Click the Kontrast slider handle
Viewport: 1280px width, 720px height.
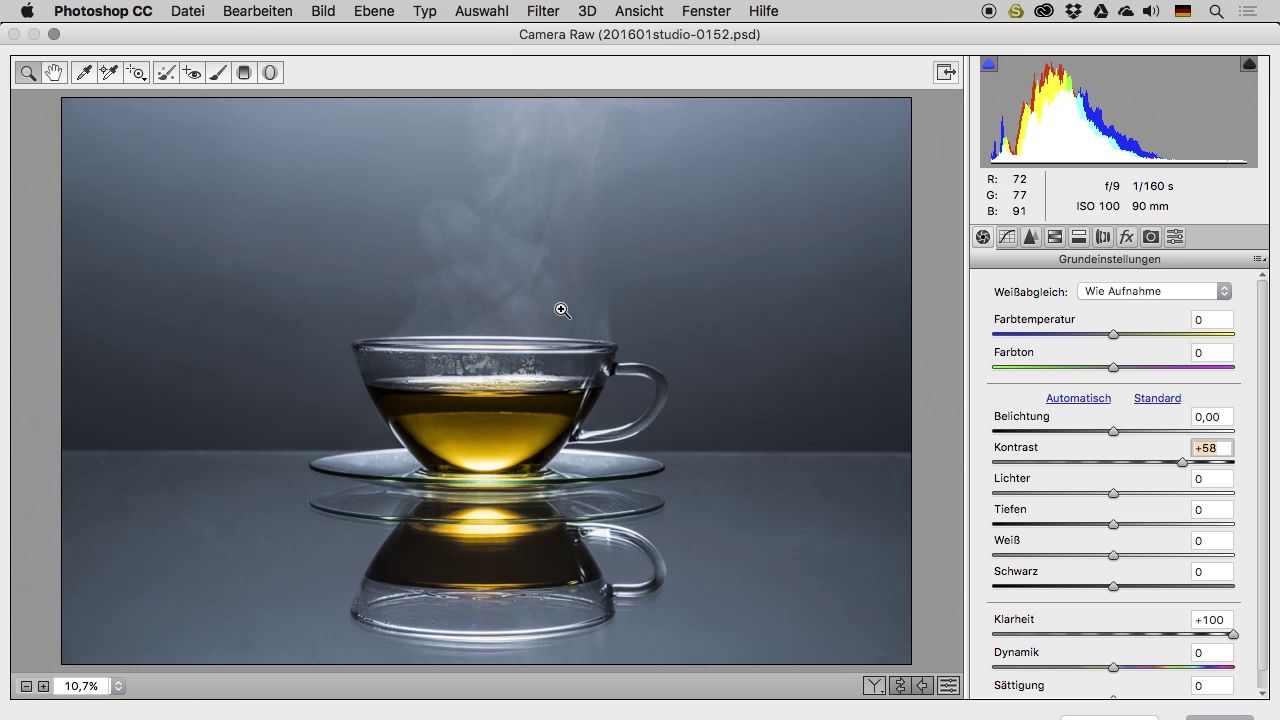coord(1182,462)
